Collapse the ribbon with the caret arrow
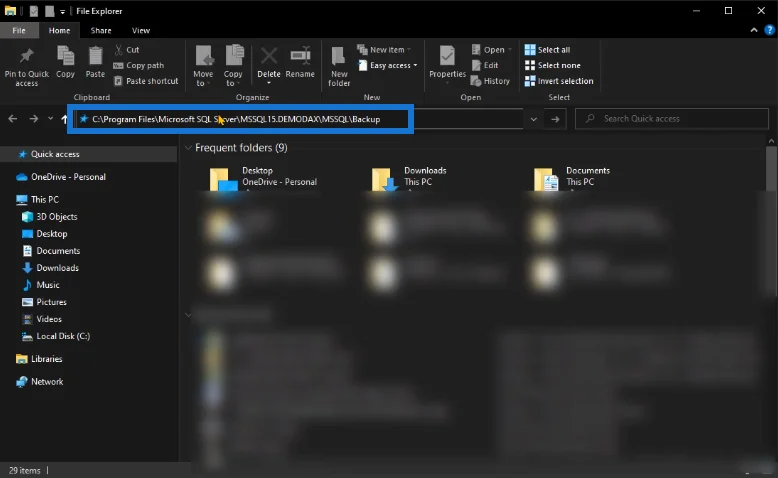 (754, 30)
